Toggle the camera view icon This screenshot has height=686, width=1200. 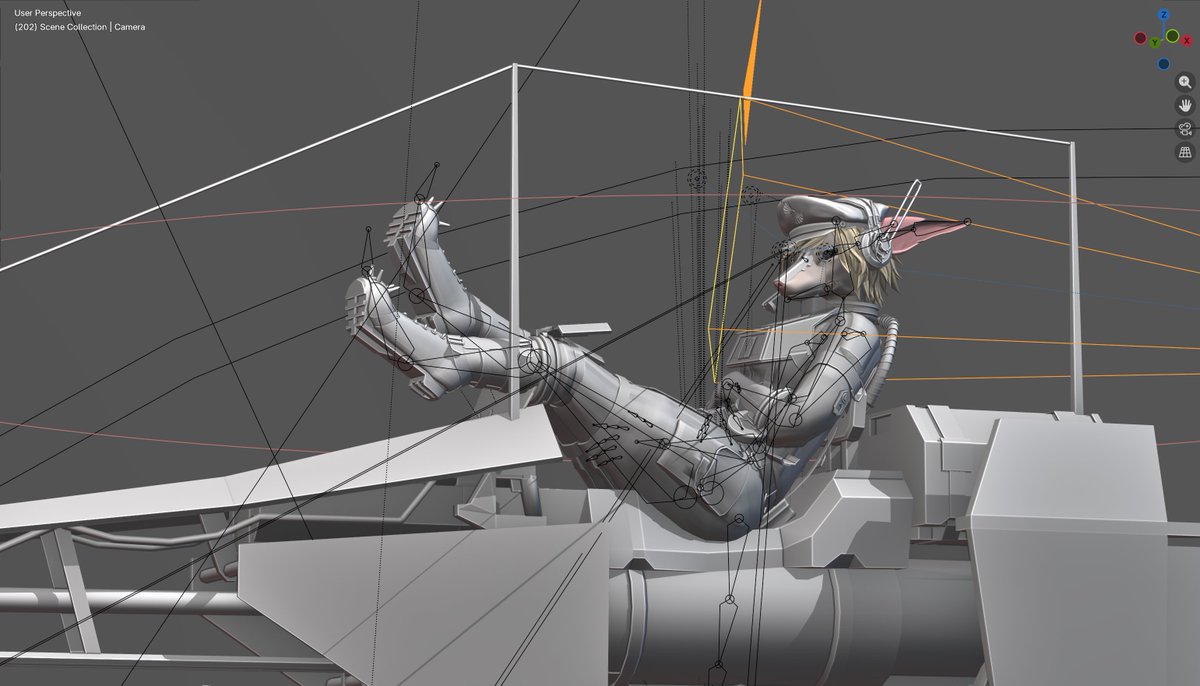1185,128
